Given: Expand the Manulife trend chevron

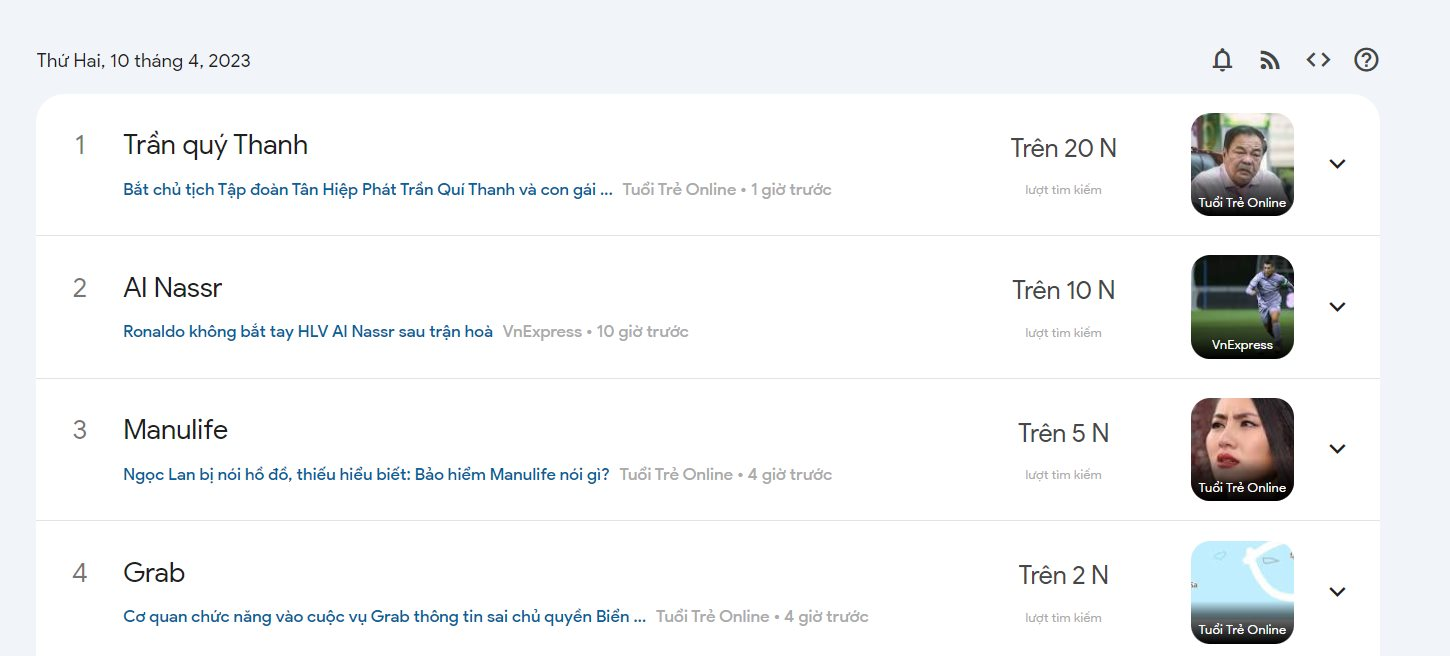Looking at the screenshot, I should [x=1337, y=449].
